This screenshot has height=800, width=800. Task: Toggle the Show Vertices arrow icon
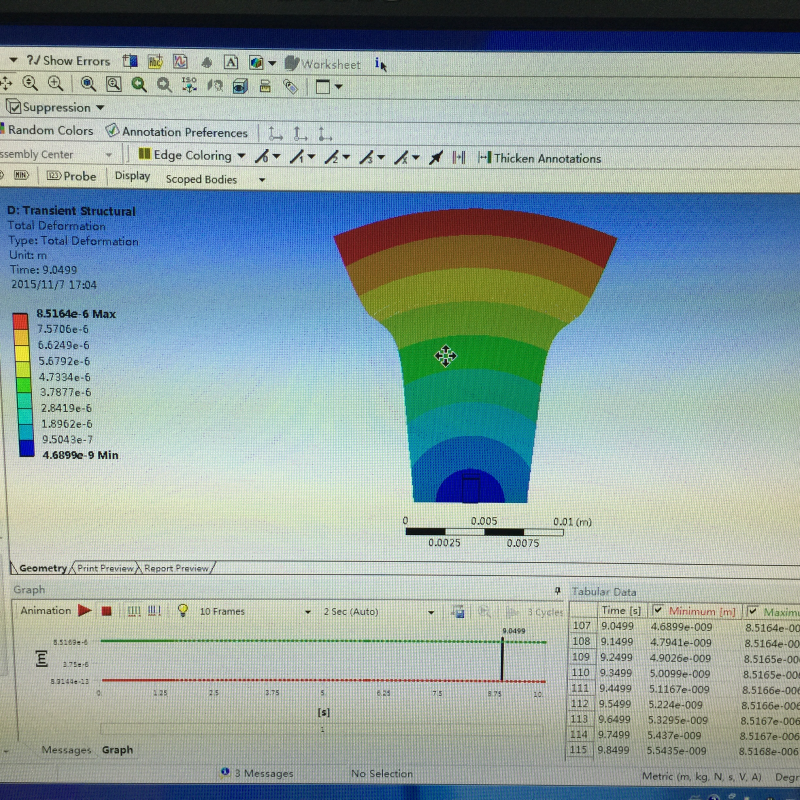coord(435,158)
